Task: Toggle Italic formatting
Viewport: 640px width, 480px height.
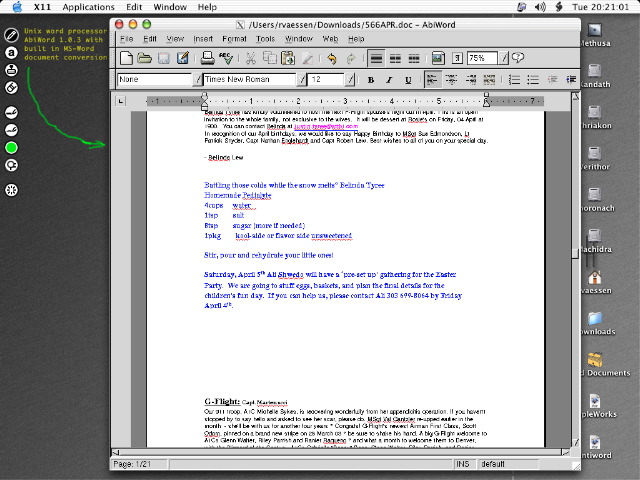Action: [x=389, y=79]
